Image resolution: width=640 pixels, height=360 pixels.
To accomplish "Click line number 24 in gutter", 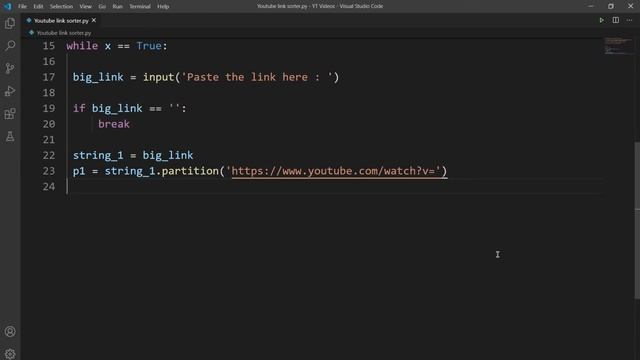I will tap(49, 187).
